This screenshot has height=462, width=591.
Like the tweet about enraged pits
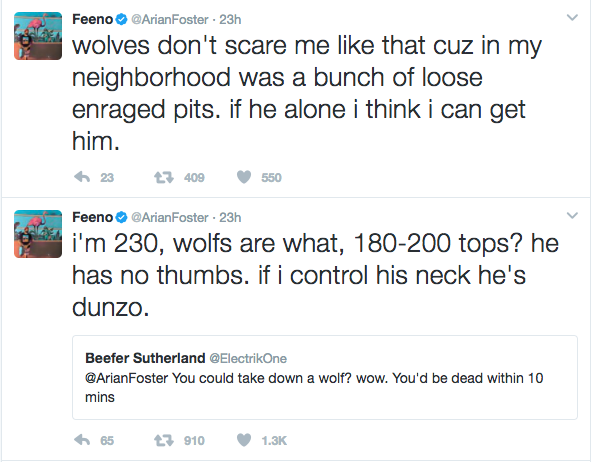(x=244, y=177)
